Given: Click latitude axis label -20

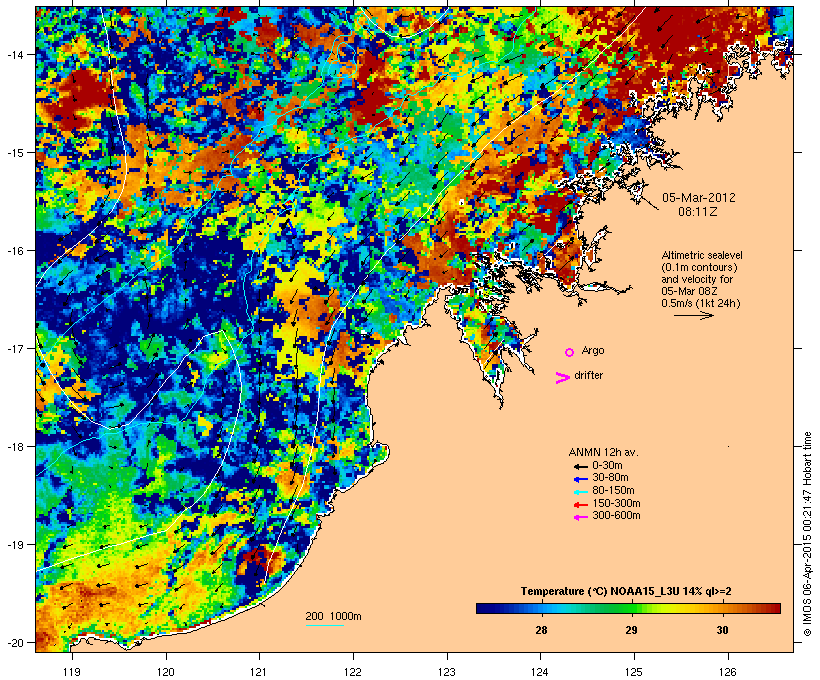Looking at the screenshot, I should (x=14, y=643).
